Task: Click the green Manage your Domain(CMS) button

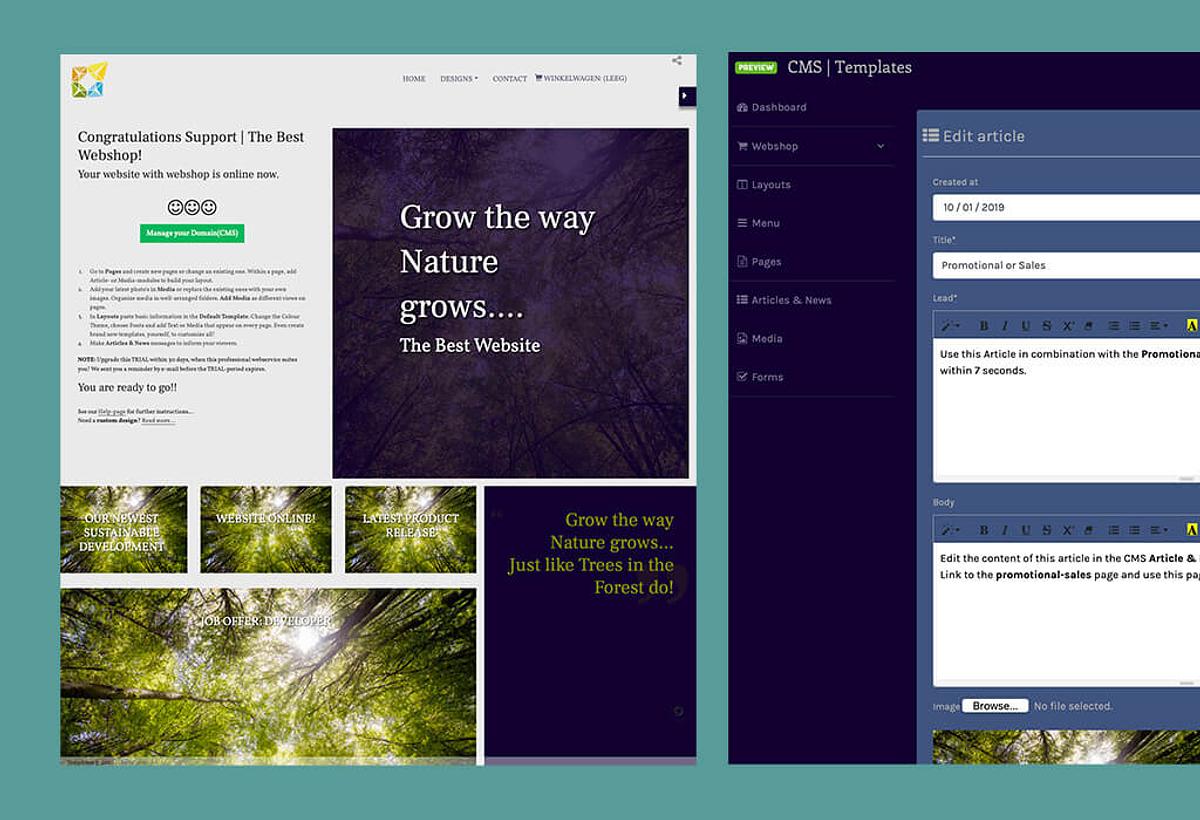Action: point(192,233)
